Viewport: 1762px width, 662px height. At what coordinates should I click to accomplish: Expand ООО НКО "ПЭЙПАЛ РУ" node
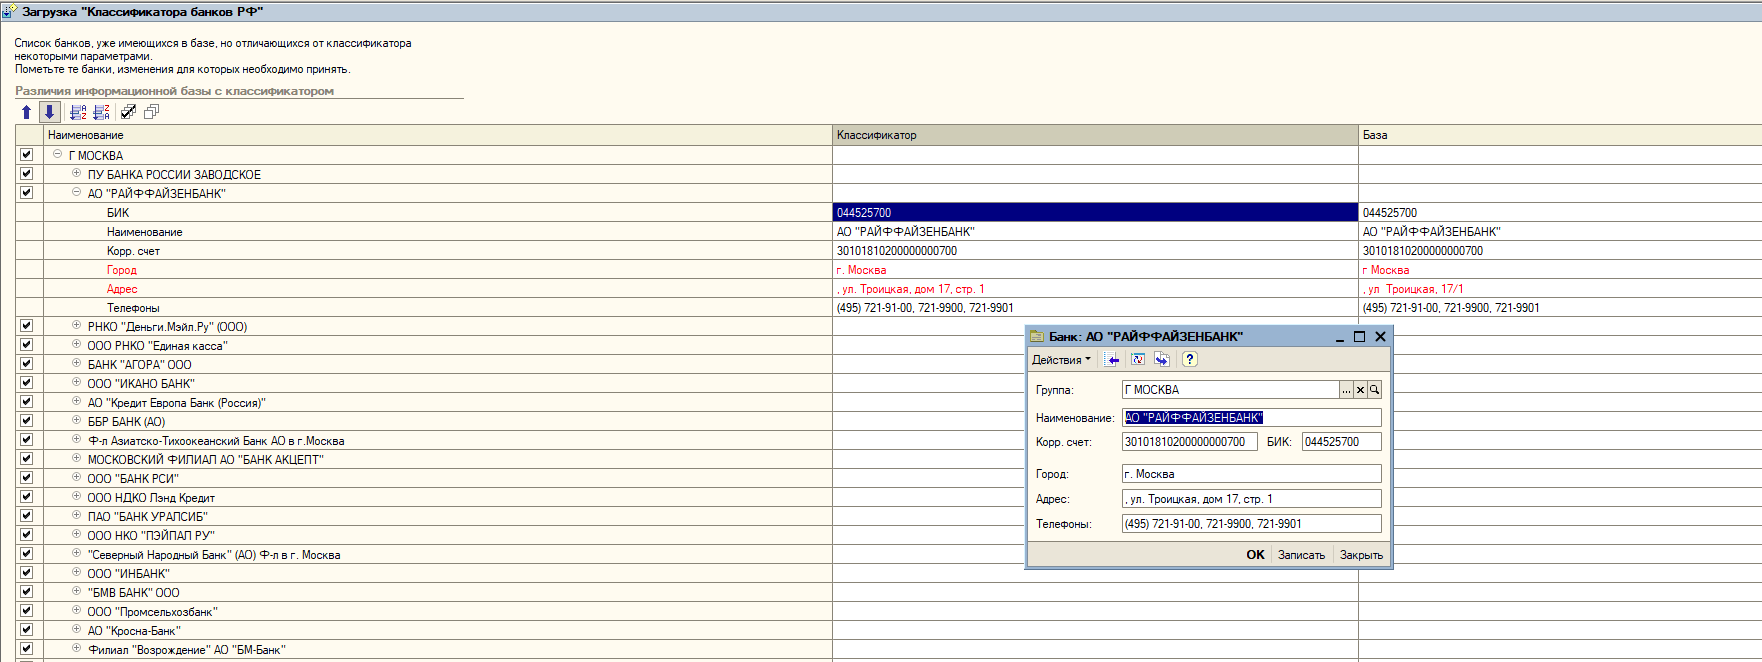click(76, 534)
